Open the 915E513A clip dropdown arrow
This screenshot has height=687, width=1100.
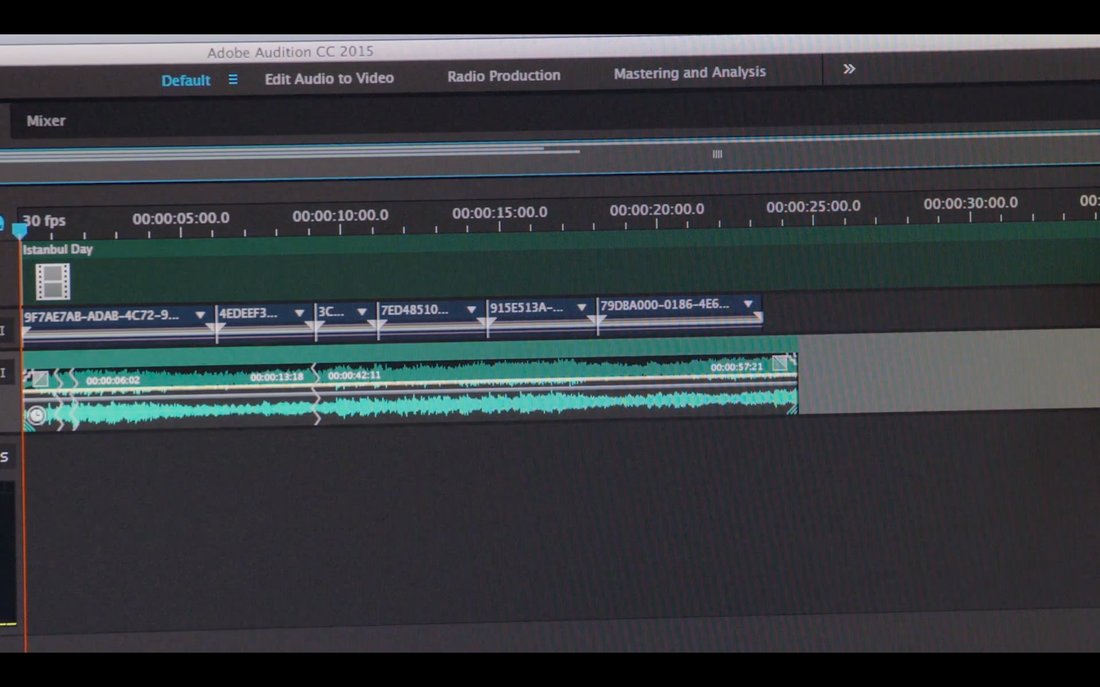point(582,307)
